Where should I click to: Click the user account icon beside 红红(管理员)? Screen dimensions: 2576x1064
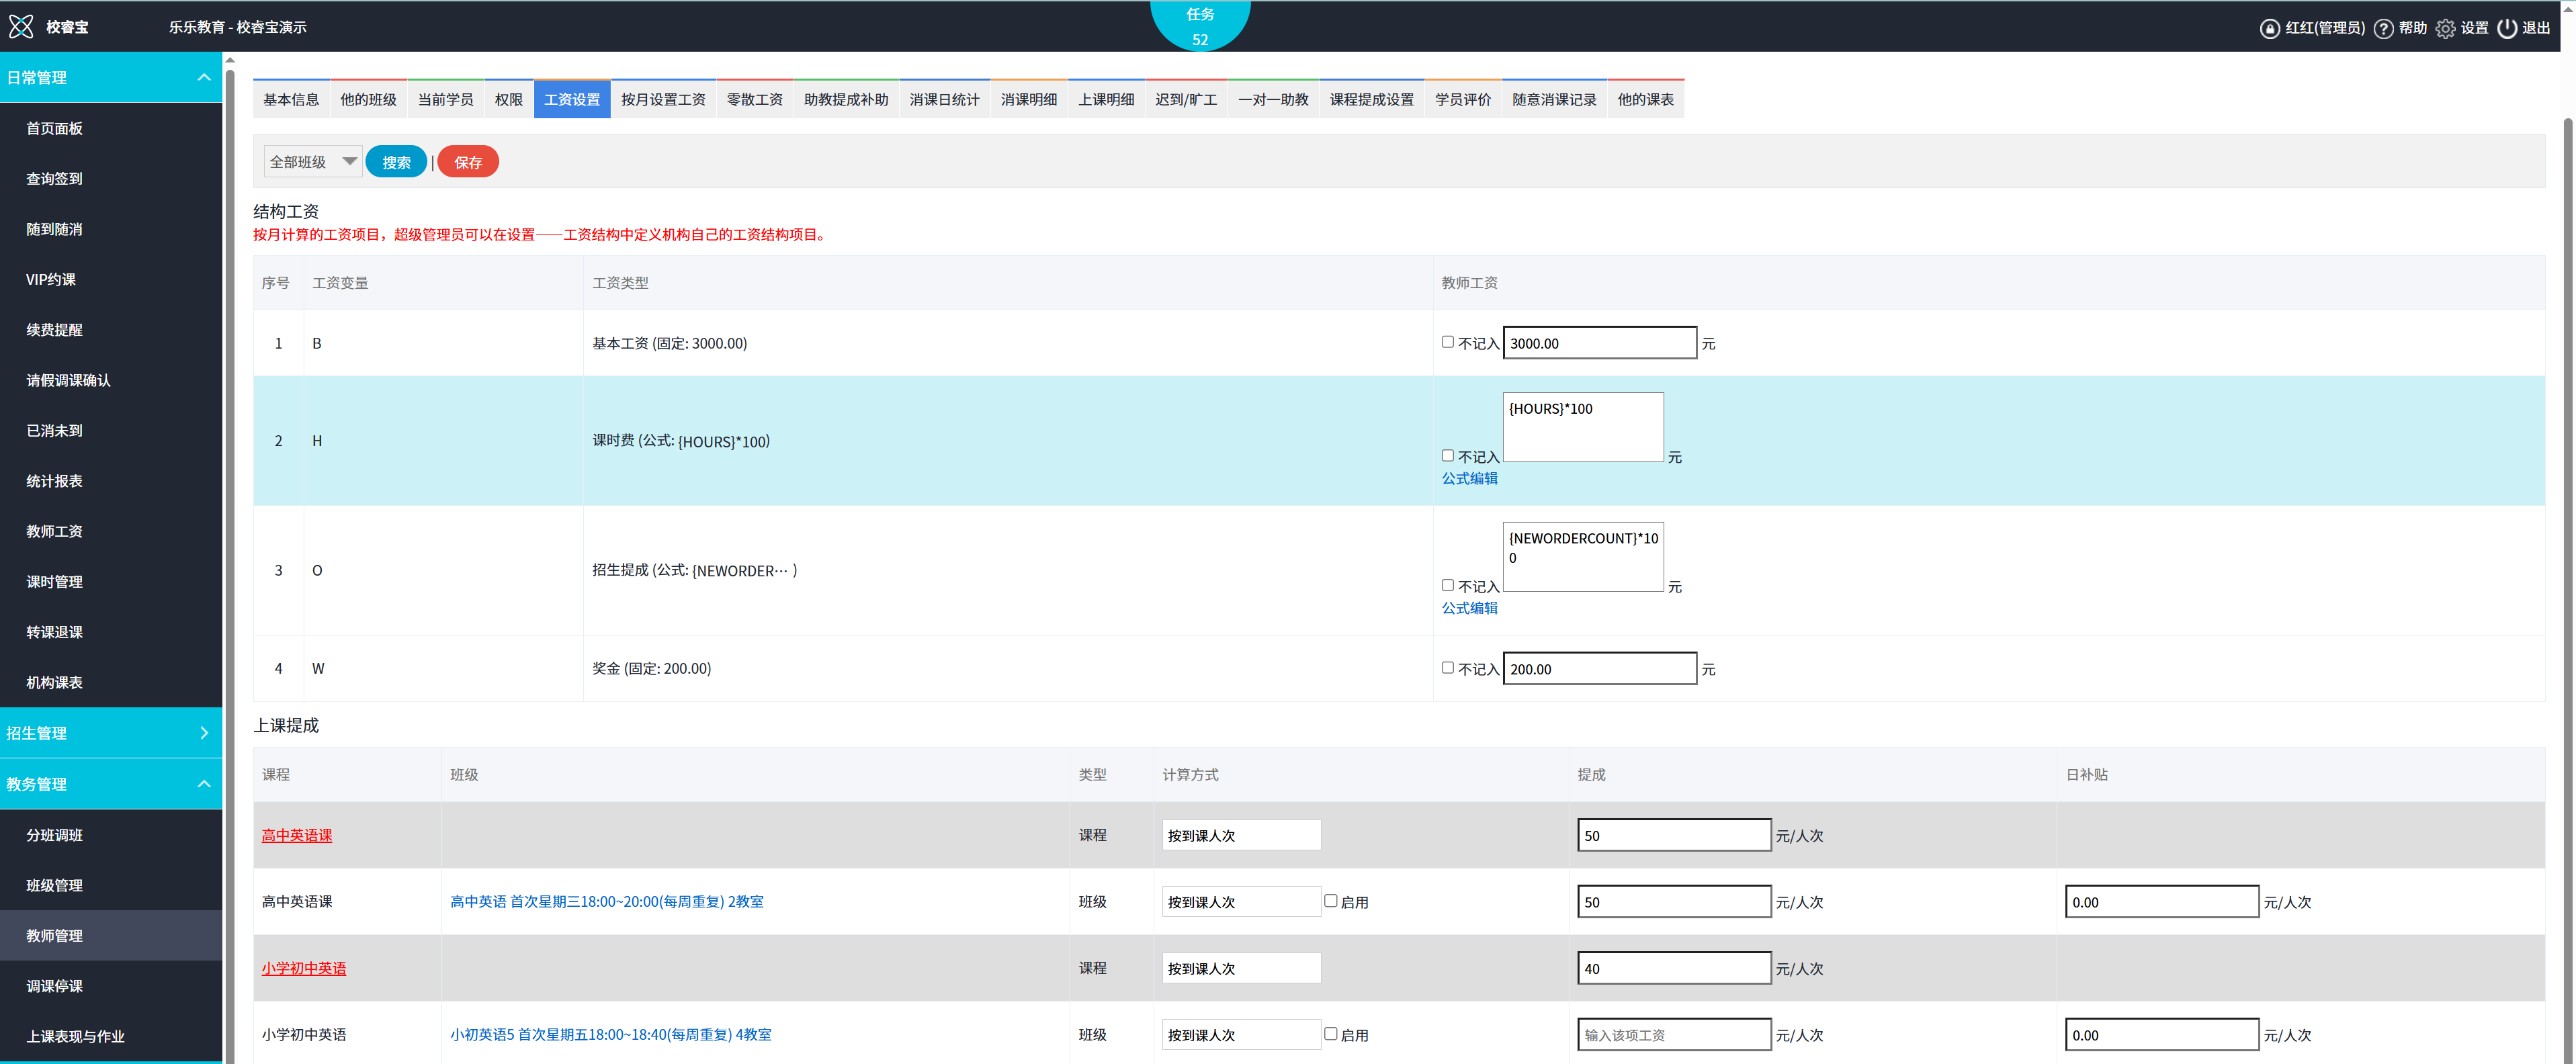(2269, 28)
